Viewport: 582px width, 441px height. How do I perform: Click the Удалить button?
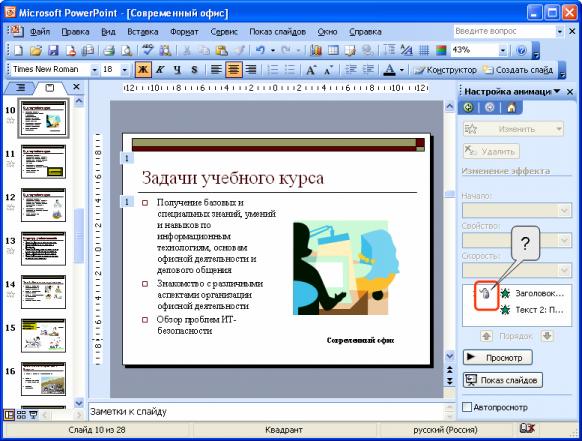tap(491, 151)
